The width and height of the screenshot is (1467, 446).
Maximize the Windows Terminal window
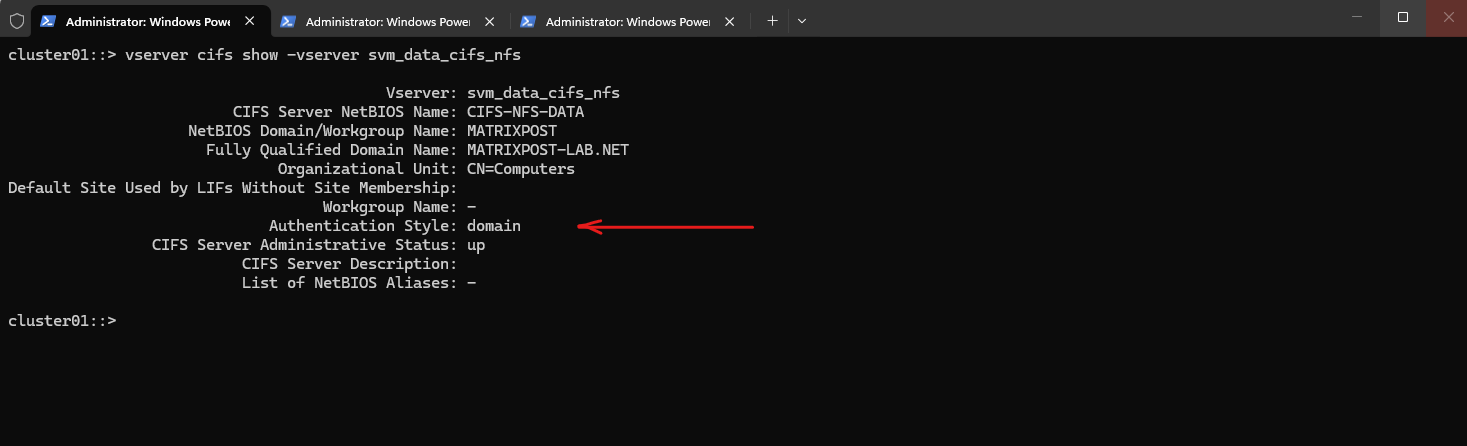[x=1403, y=17]
